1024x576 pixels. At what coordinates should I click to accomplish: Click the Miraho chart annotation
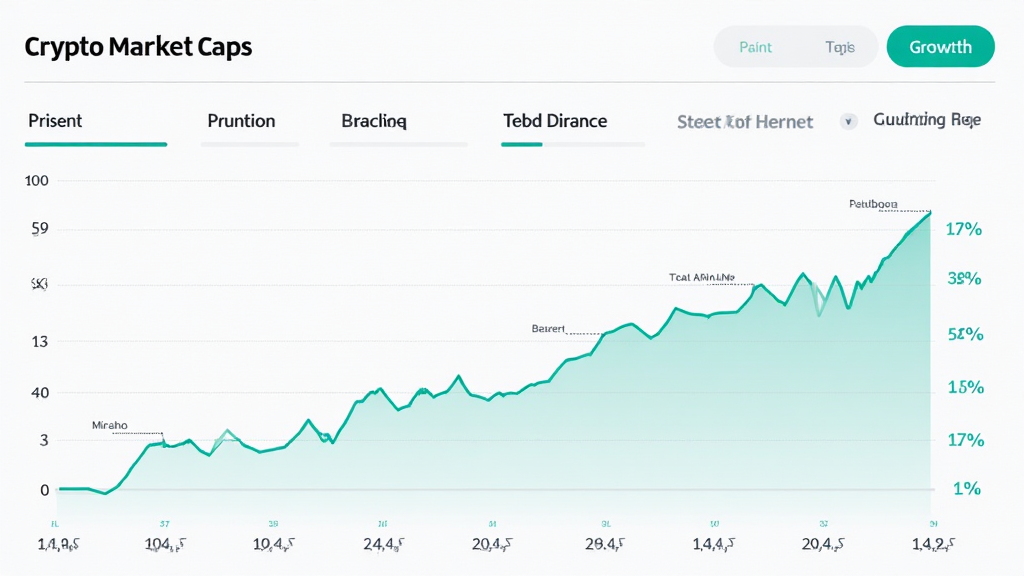pos(110,425)
